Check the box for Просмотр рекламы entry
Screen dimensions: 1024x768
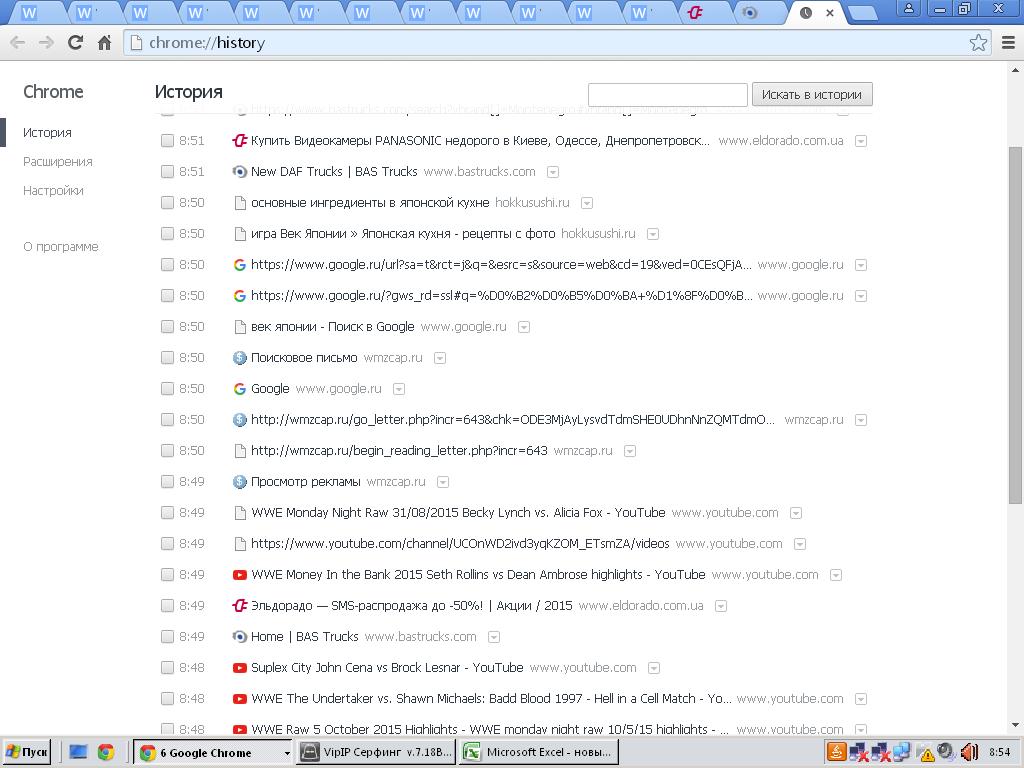pyautogui.click(x=167, y=482)
